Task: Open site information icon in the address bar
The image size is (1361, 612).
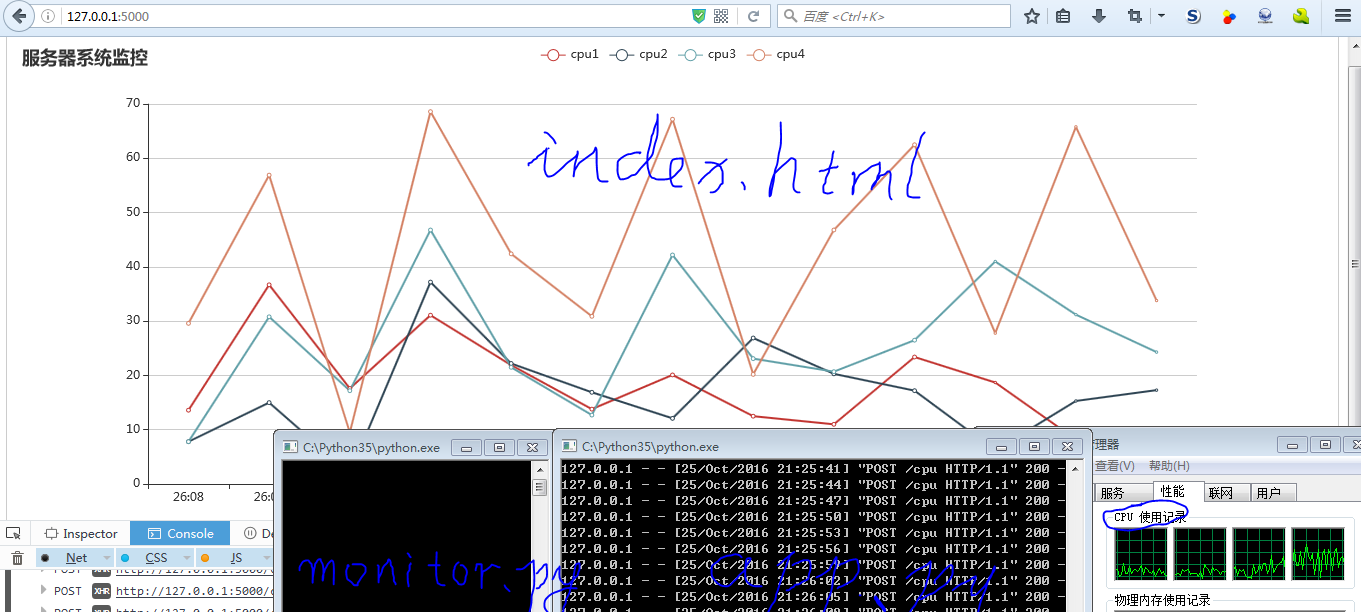Action: click(x=48, y=17)
